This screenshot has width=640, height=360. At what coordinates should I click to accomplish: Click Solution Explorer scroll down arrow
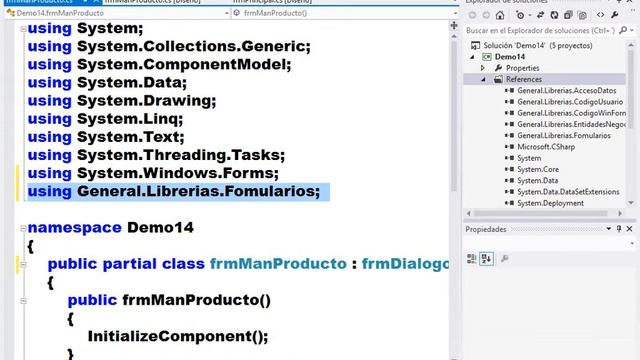(x=631, y=203)
